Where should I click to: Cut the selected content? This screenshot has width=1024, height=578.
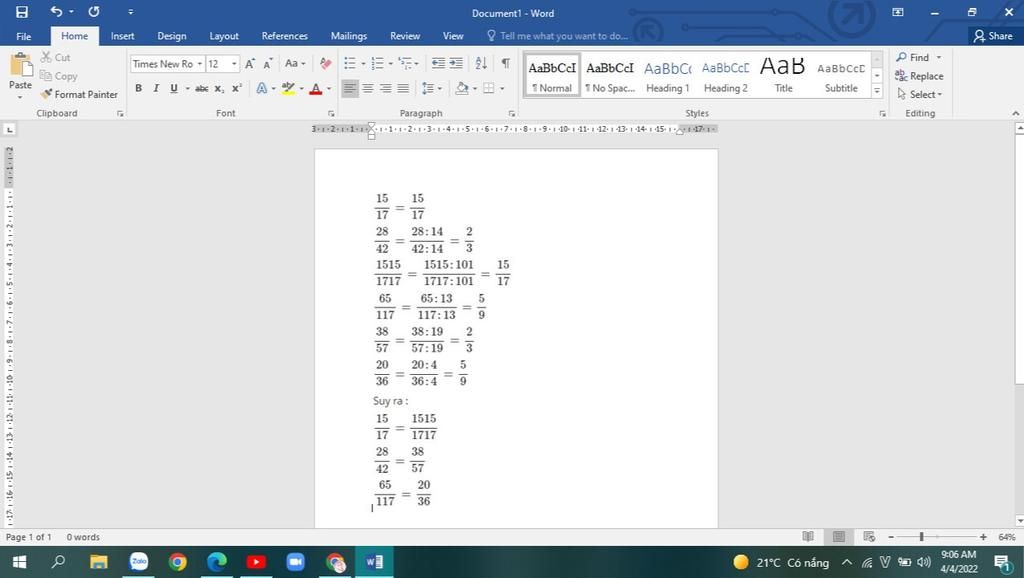pos(55,57)
